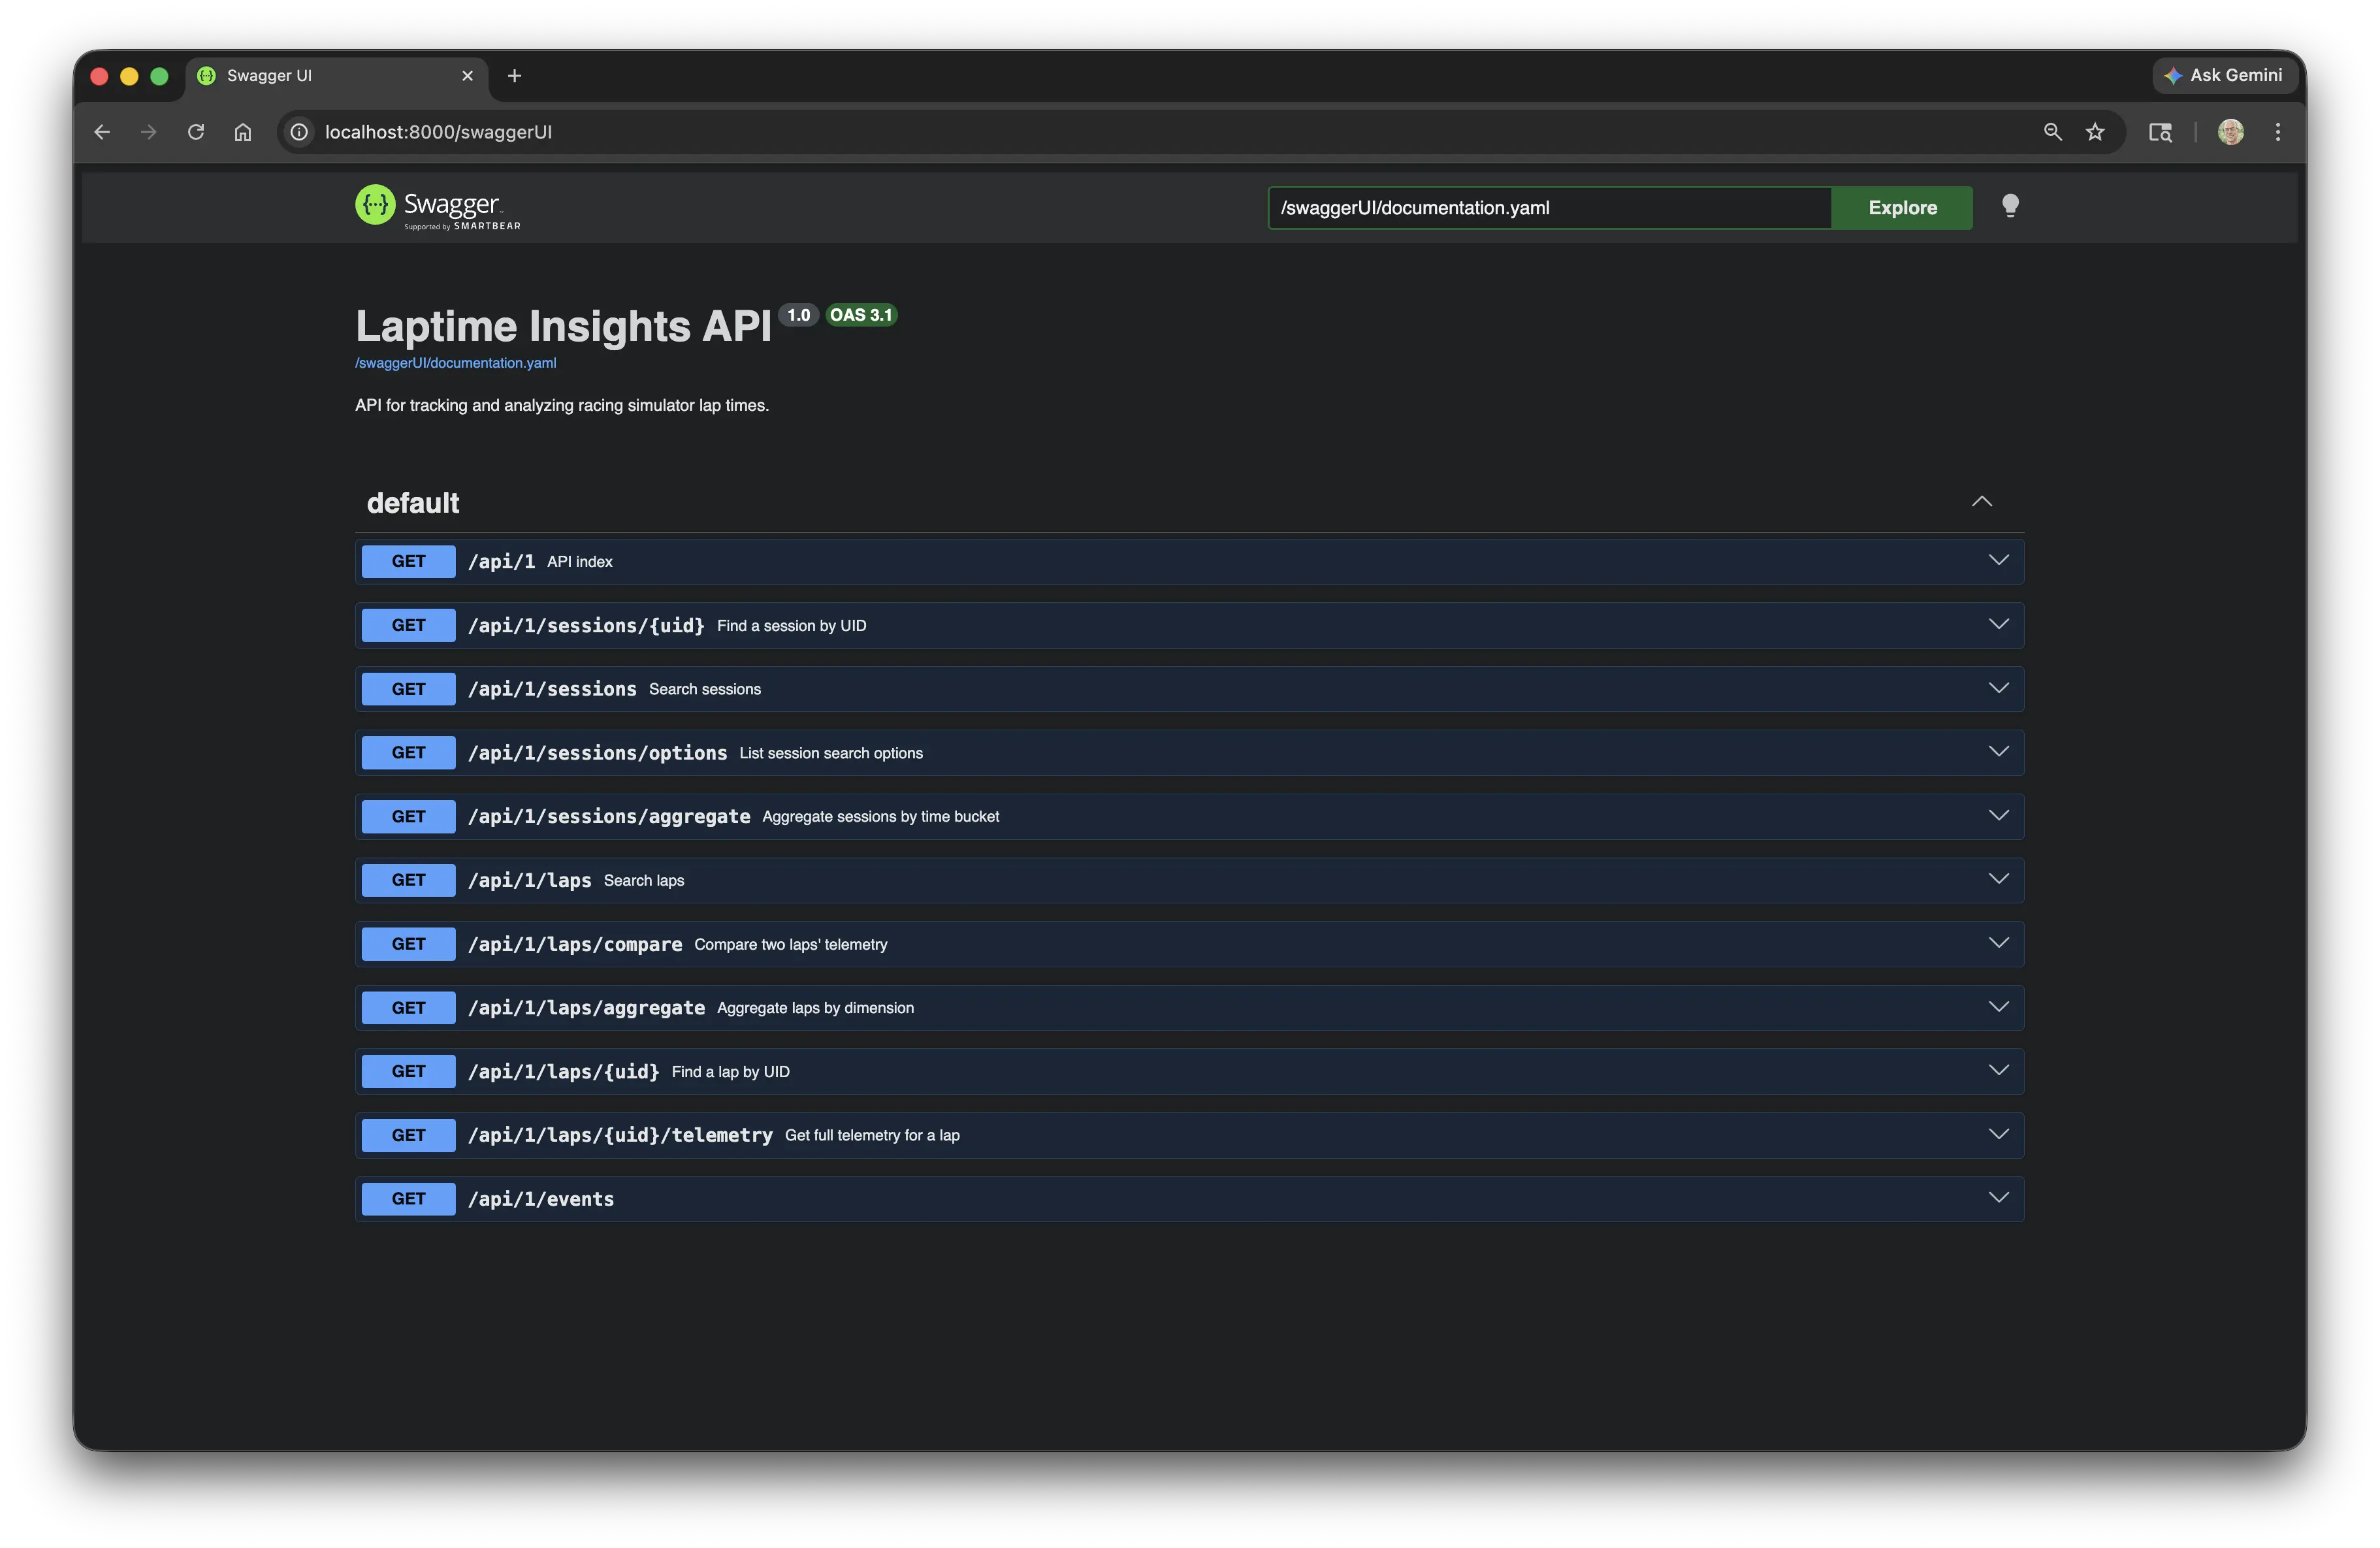Screen dimensions: 2380x1548
Task: Click the /api/1/sessions/options path text
Action: coord(597,752)
